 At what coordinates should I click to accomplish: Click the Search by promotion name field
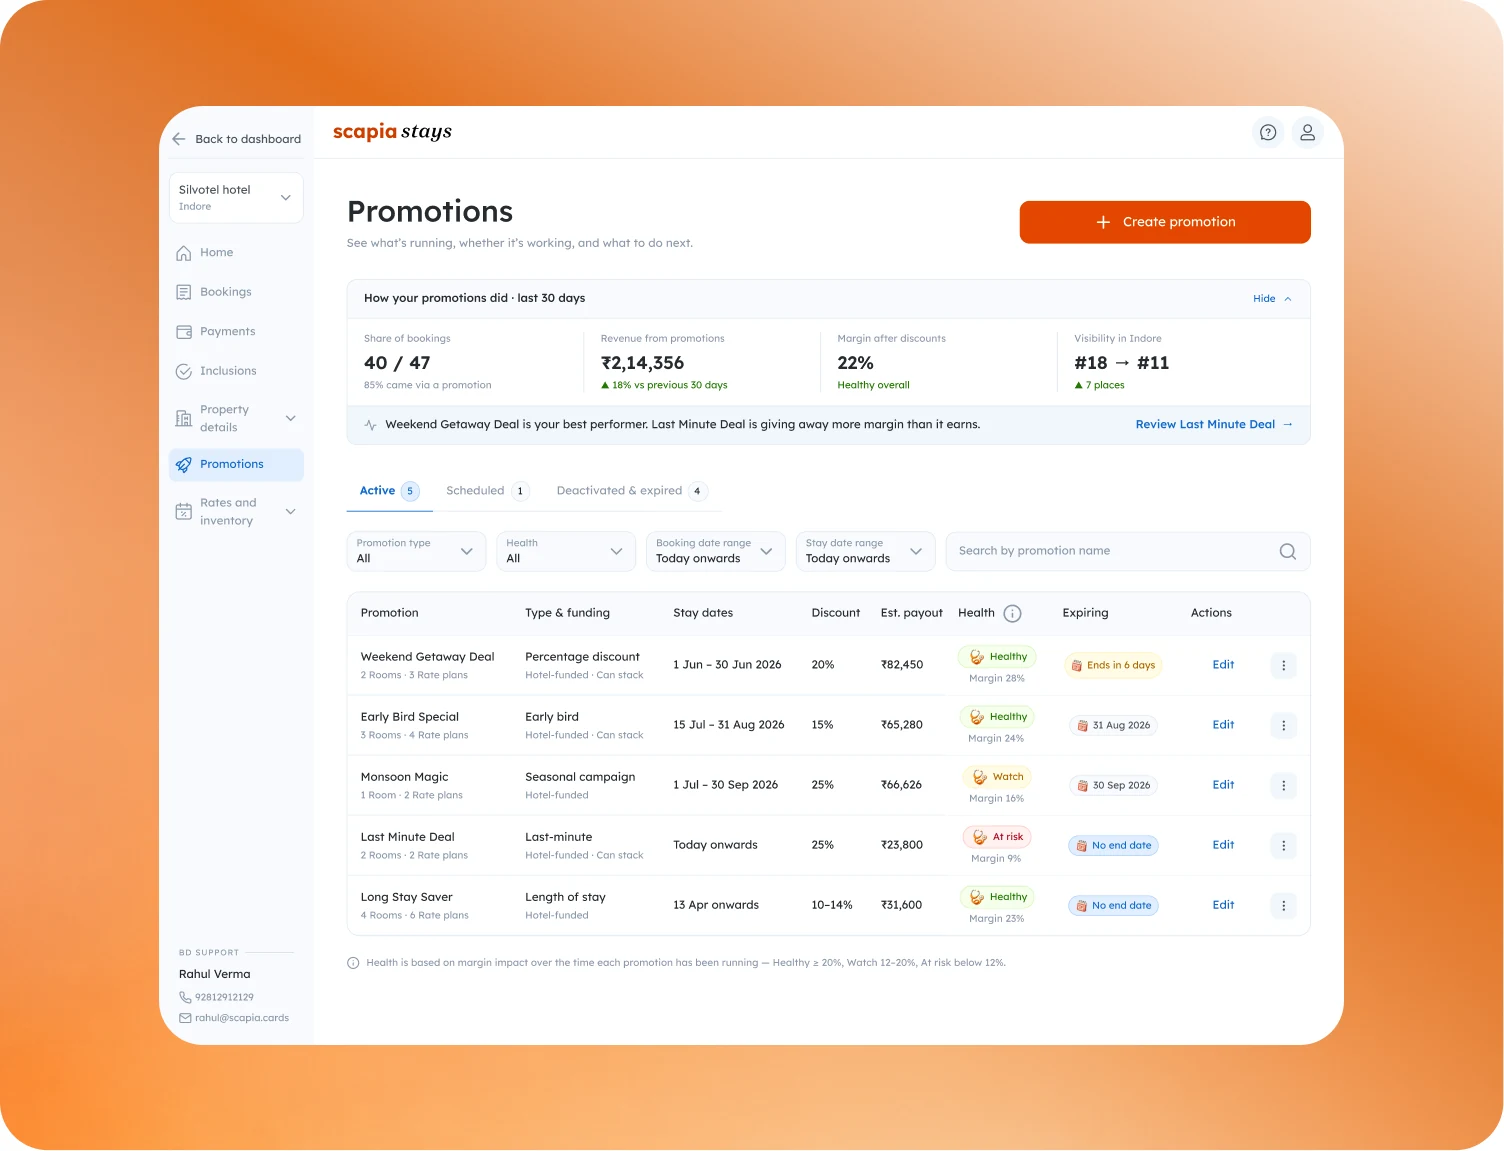click(x=1128, y=551)
